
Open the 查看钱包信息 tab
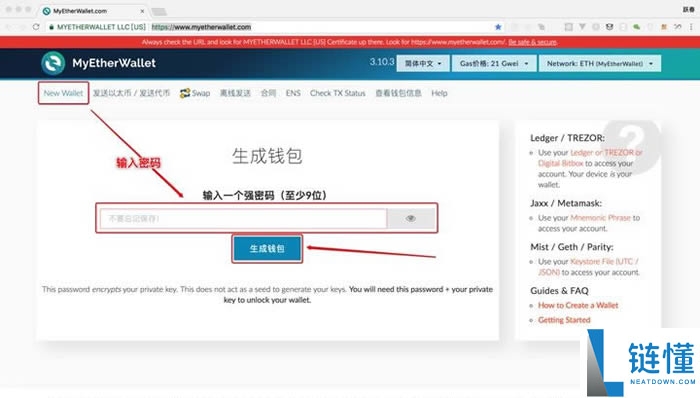(x=398, y=93)
